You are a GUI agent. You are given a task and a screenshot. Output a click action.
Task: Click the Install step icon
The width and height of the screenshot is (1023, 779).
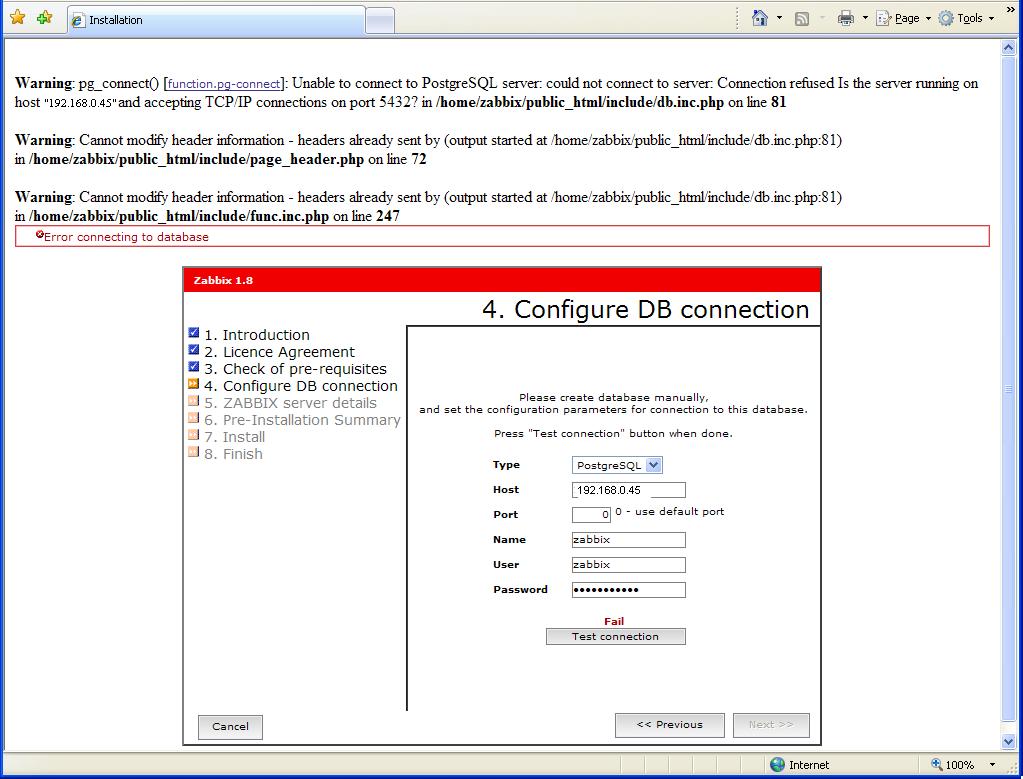(194, 435)
